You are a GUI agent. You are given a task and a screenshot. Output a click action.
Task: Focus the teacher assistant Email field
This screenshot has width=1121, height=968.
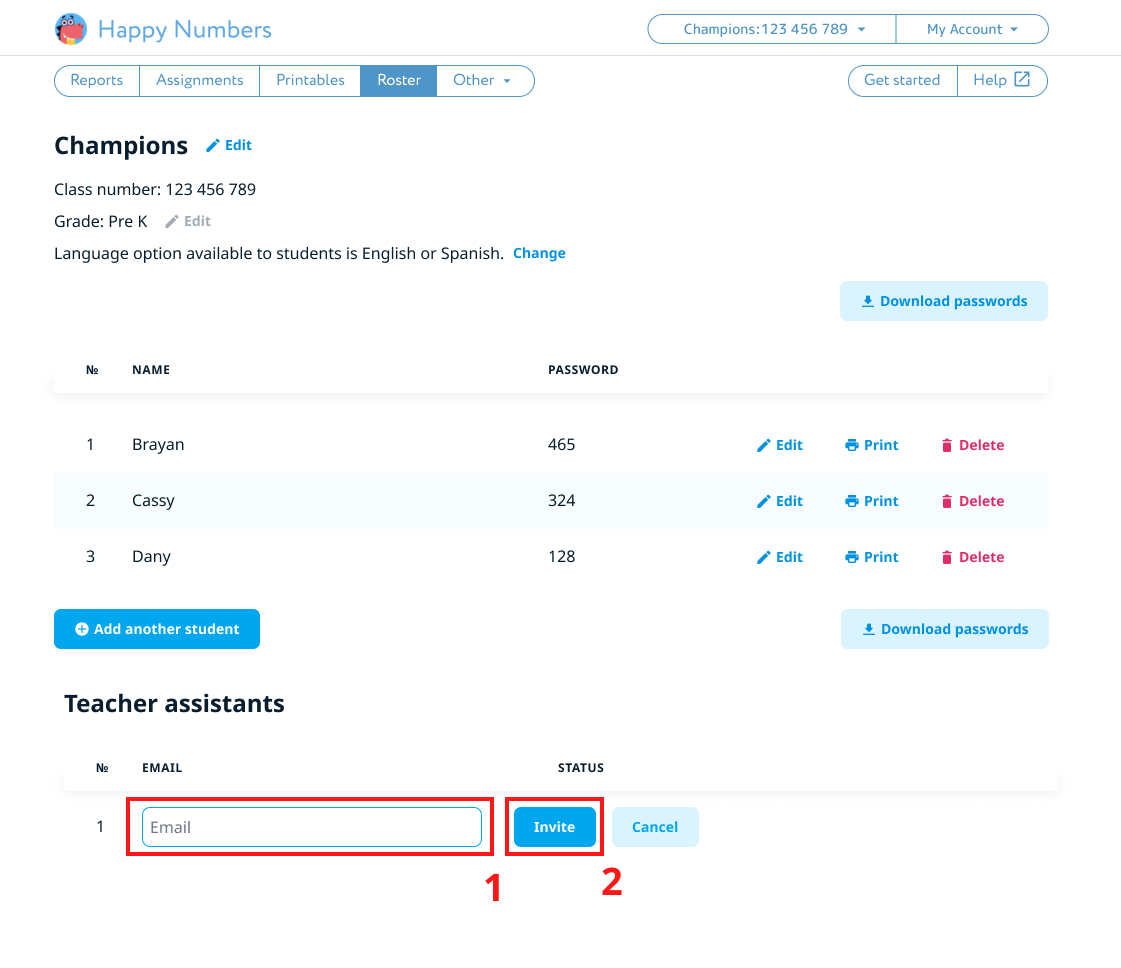(311, 827)
